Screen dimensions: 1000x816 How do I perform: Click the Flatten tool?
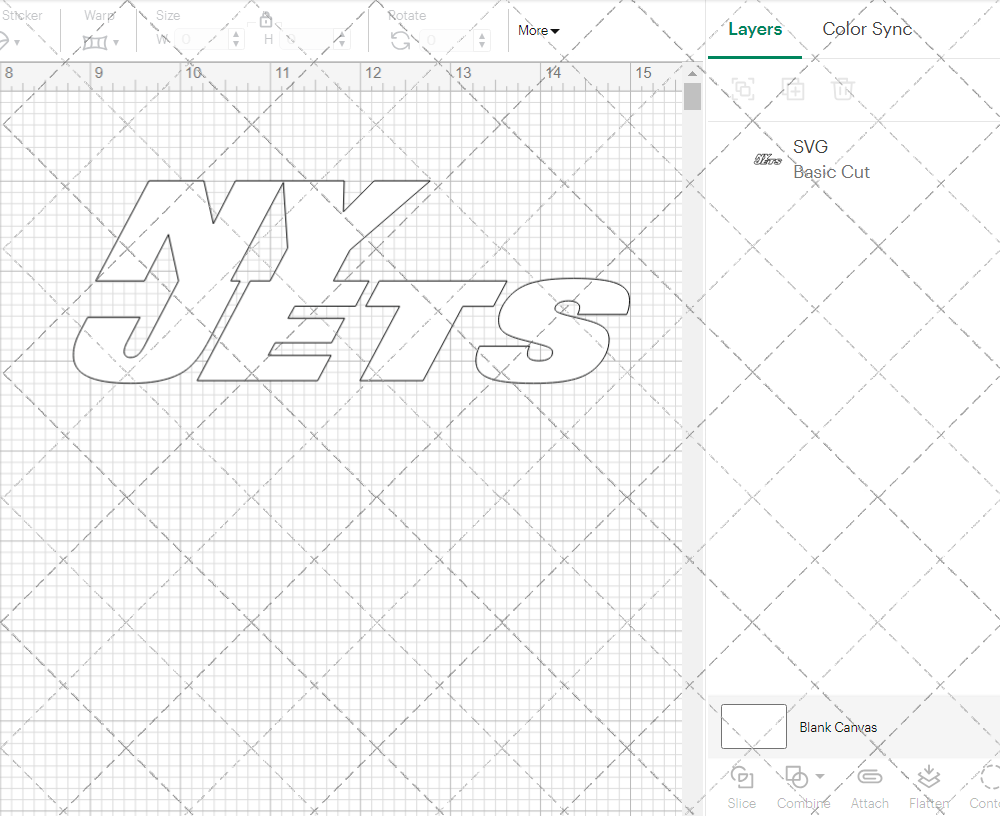click(929, 788)
